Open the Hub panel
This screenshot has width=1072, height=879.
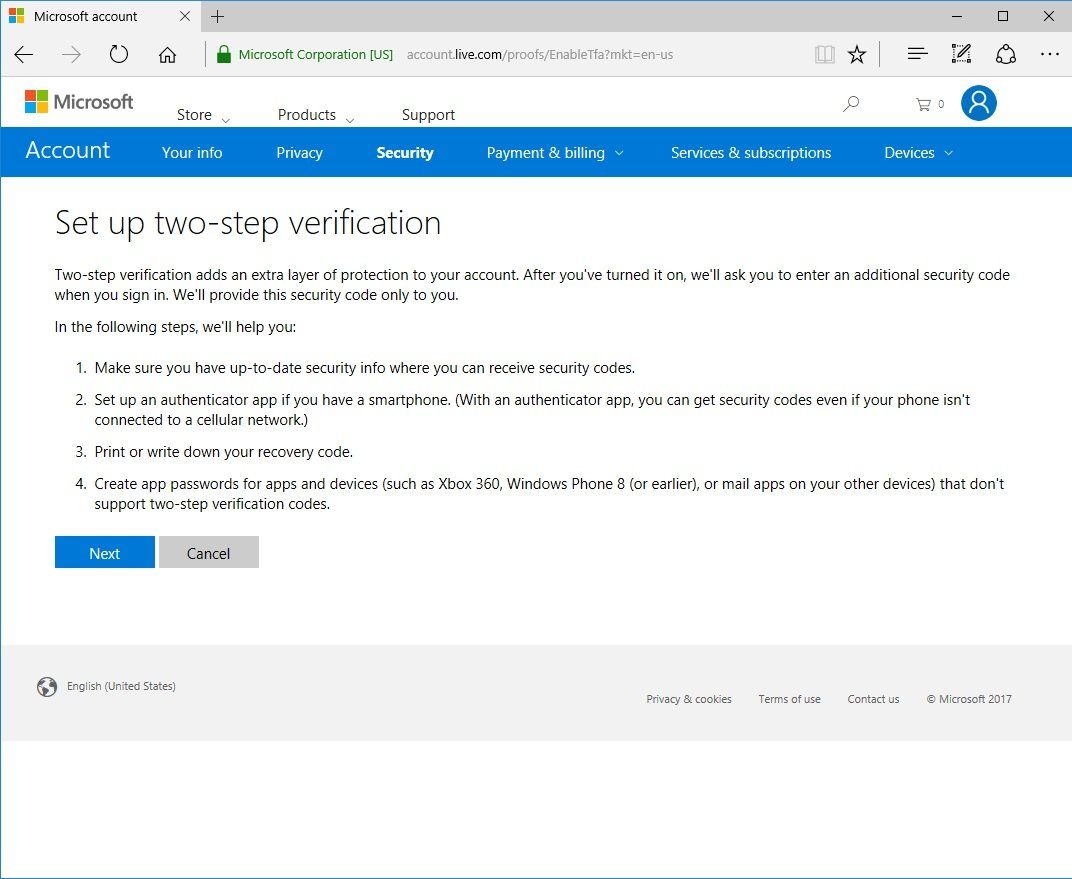(917, 55)
